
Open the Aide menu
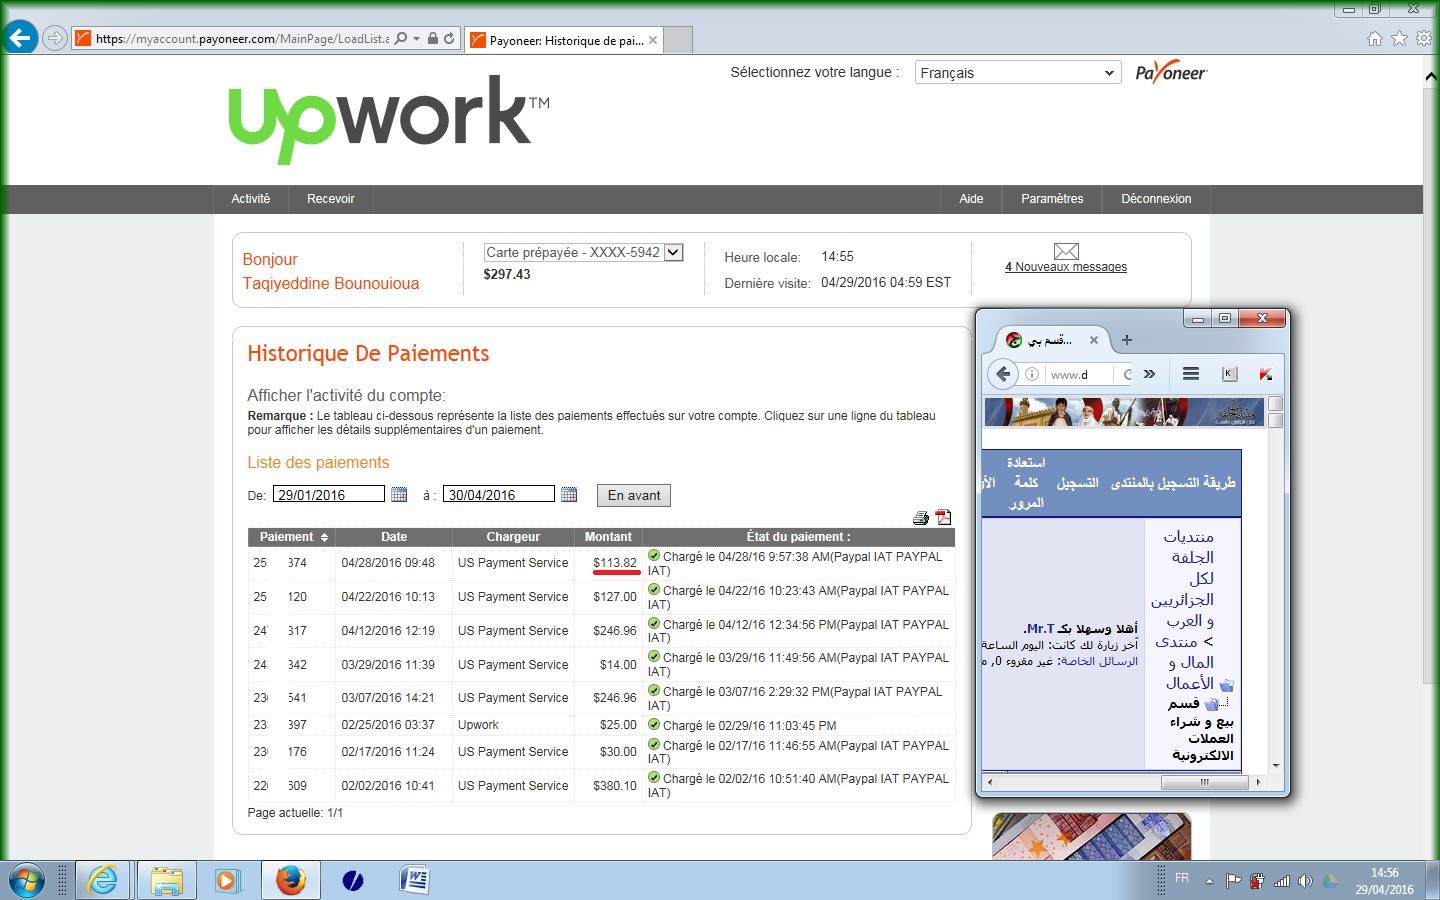pos(971,199)
